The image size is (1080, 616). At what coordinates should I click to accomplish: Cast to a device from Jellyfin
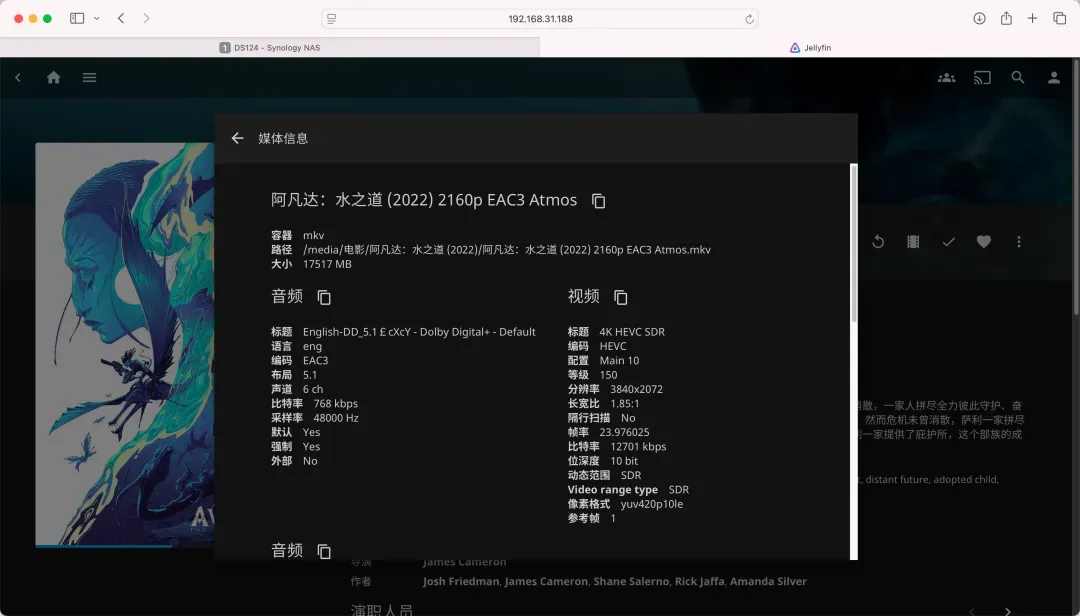pyautogui.click(x=982, y=78)
